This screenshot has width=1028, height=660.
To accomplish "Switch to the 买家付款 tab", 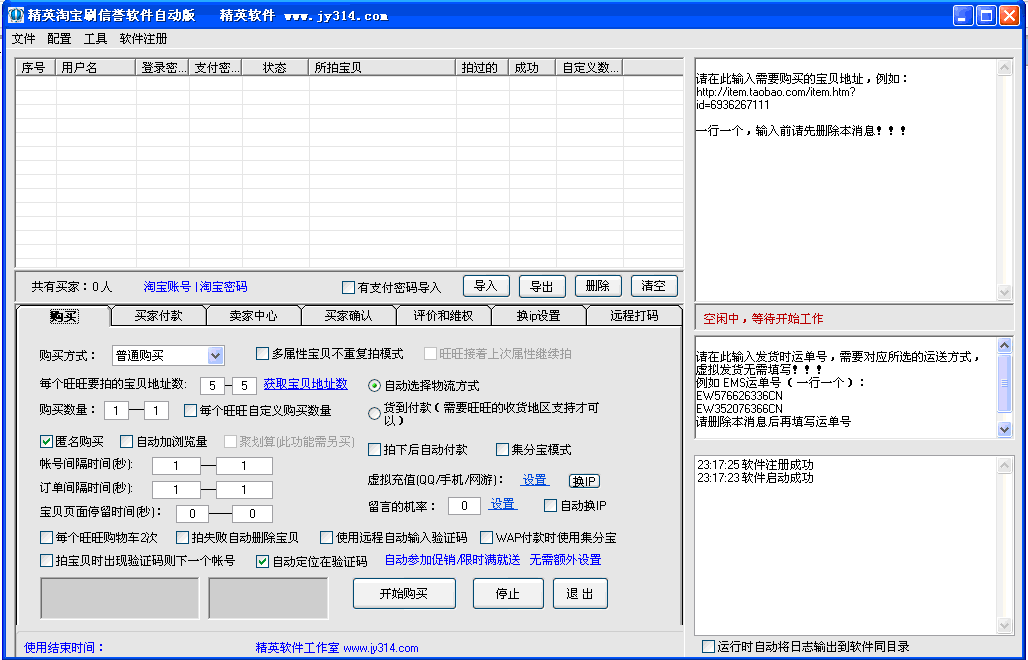I will (x=158, y=316).
